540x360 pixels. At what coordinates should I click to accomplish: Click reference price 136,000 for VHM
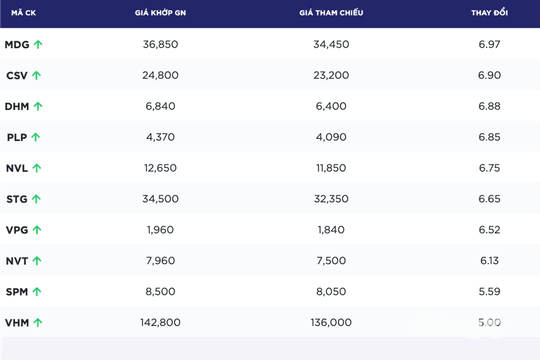point(331,322)
